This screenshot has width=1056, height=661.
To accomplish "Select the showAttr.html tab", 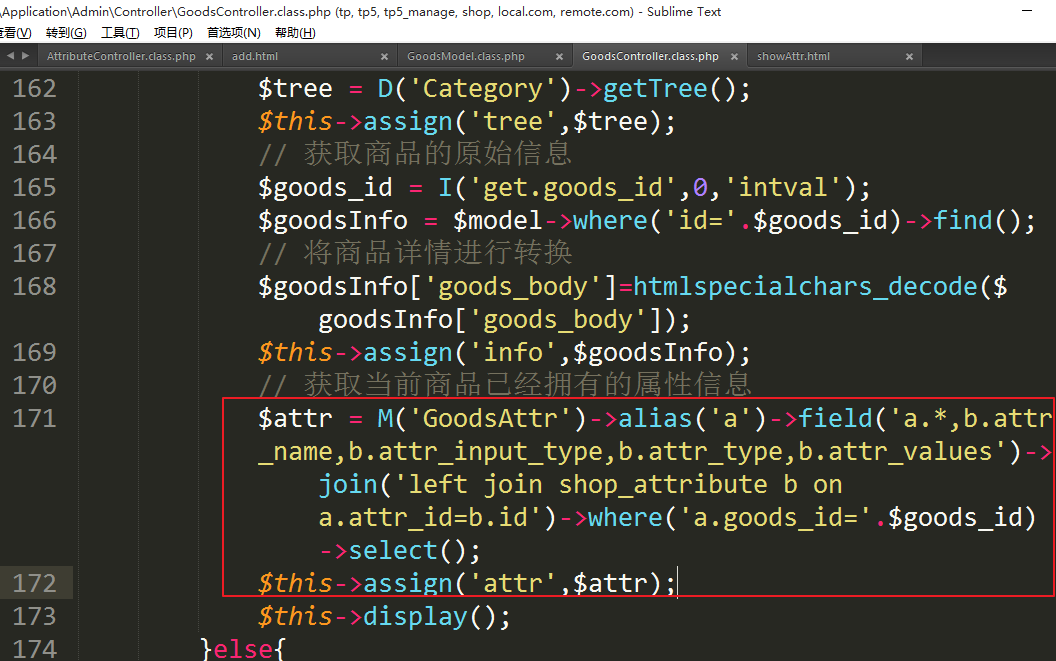I will [x=793, y=57].
